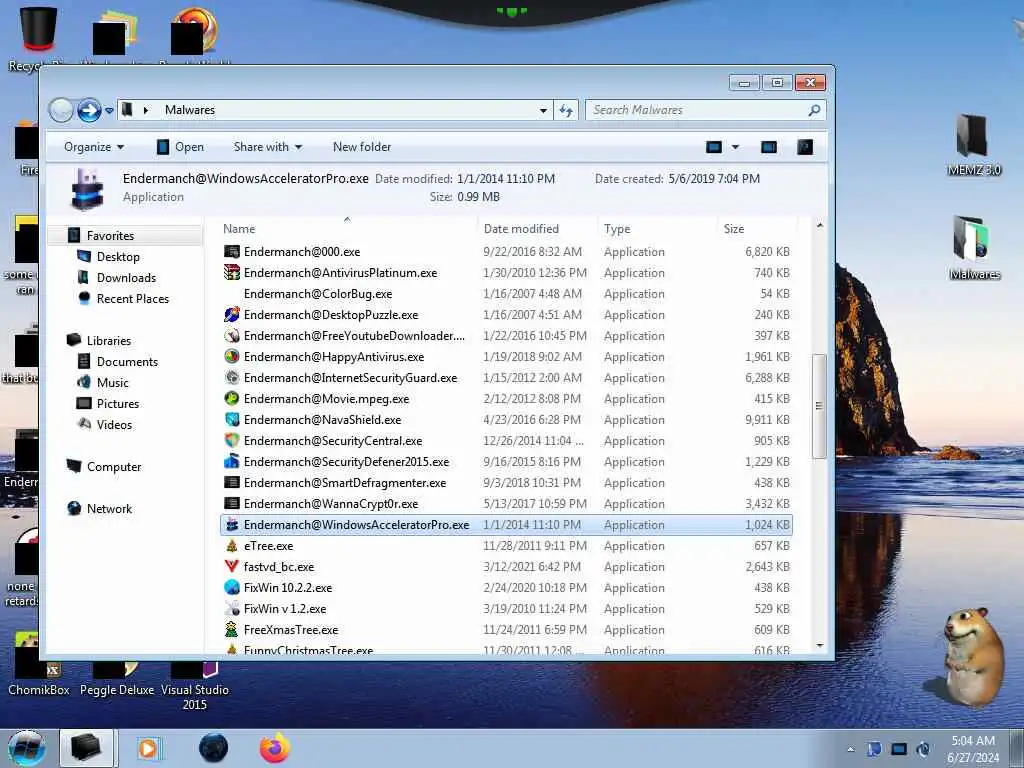The height and width of the screenshot is (768, 1024).
Task: Click the scroll down arrow of file list
Action: pos(820,645)
